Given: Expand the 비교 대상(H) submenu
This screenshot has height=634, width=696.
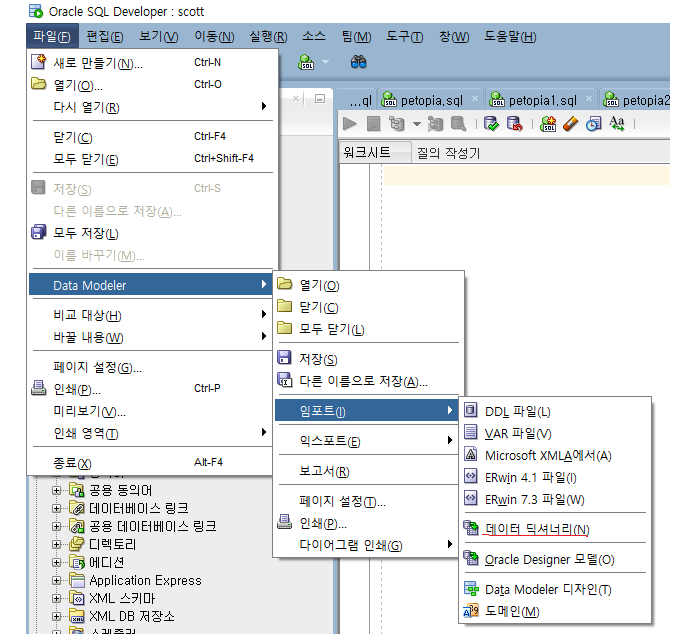Looking at the screenshot, I should (152, 315).
